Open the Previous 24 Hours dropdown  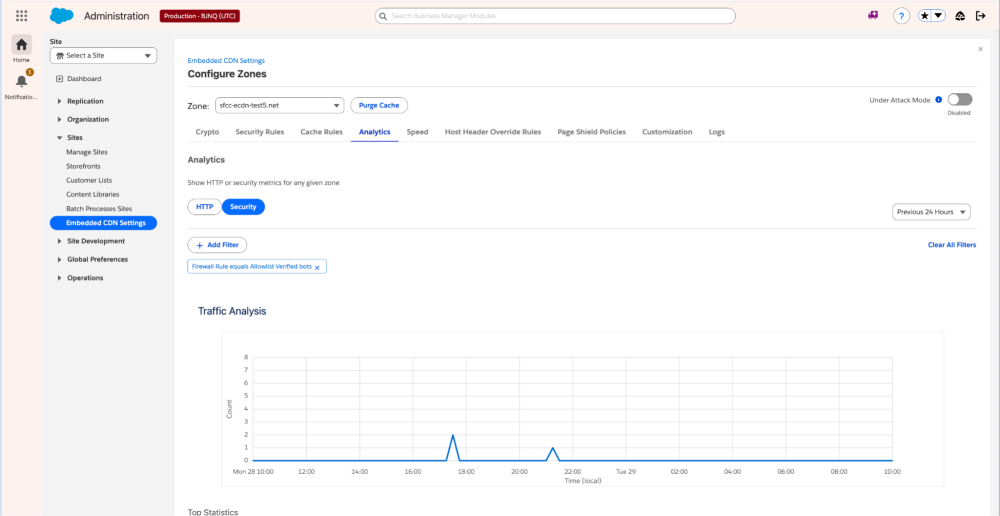pyautogui.click(x=931, y=212)
